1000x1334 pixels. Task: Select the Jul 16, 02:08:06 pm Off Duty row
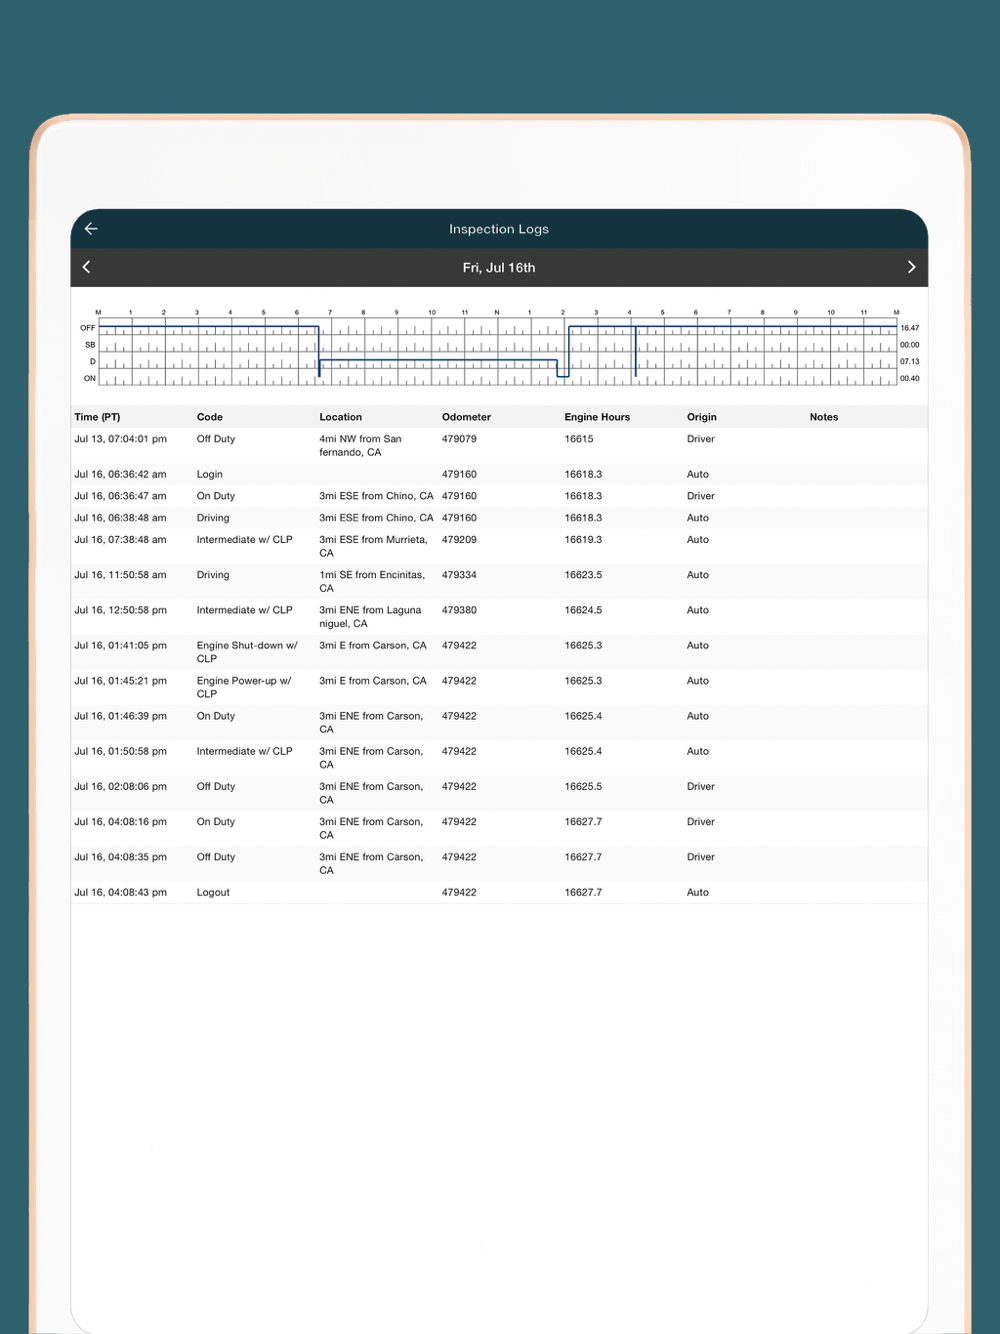tap(499, 793)
